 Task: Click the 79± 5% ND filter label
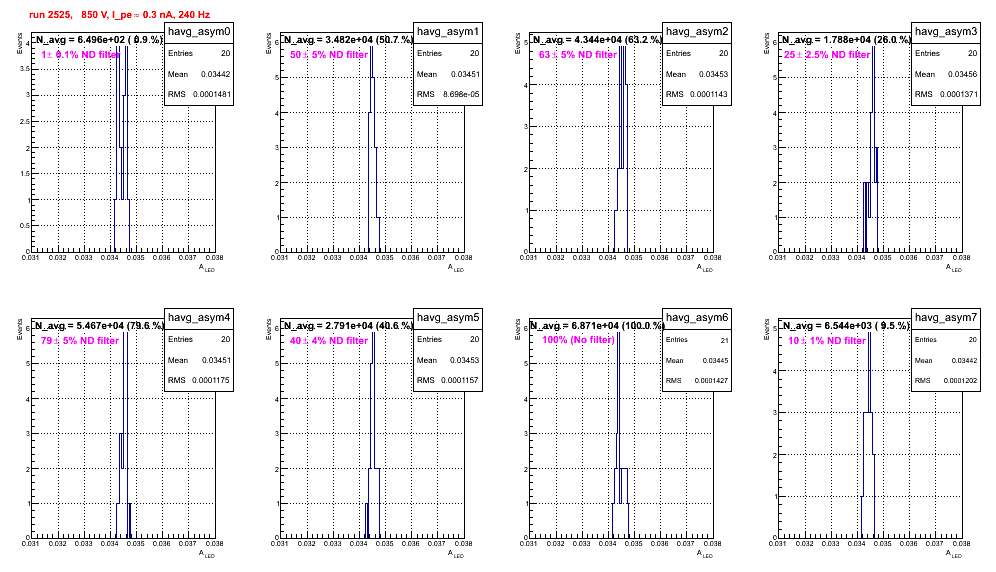tap(80, 341)
